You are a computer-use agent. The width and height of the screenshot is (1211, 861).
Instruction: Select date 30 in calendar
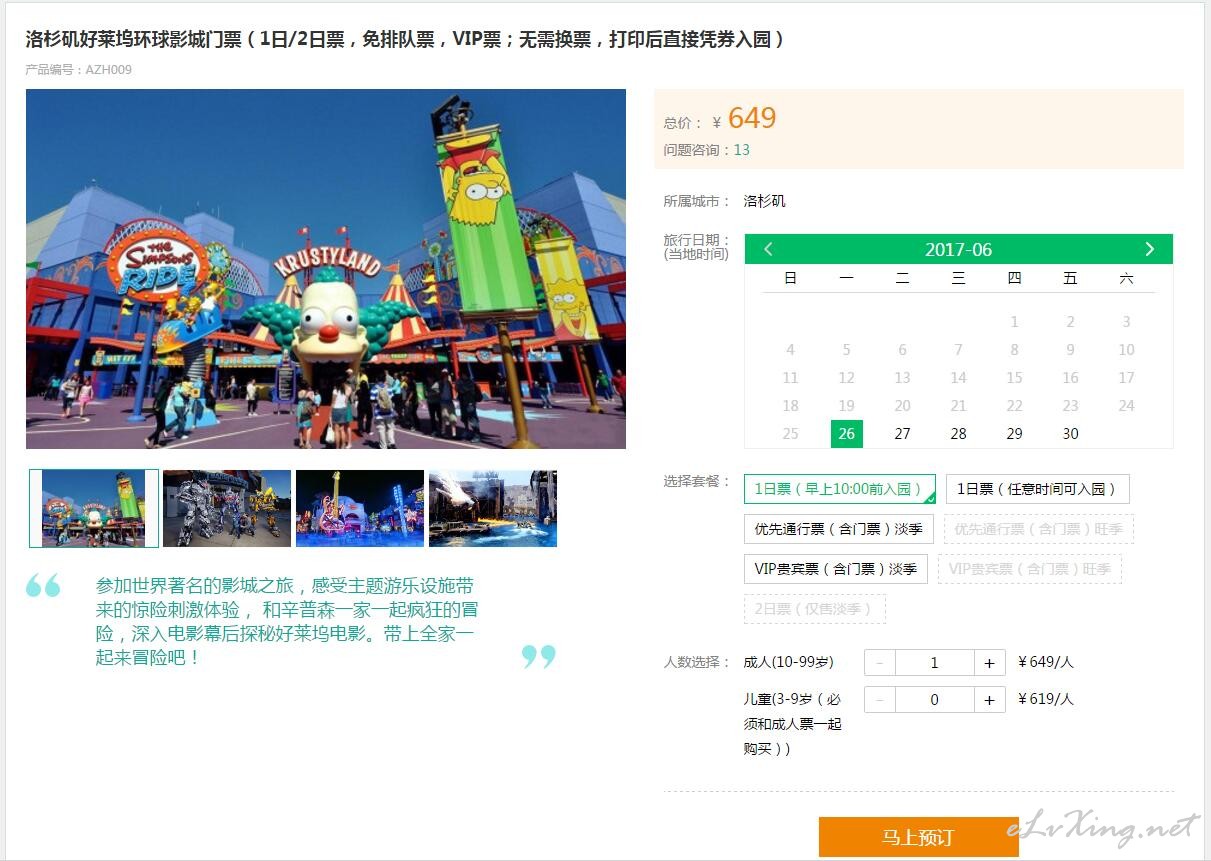[1070, 433]
